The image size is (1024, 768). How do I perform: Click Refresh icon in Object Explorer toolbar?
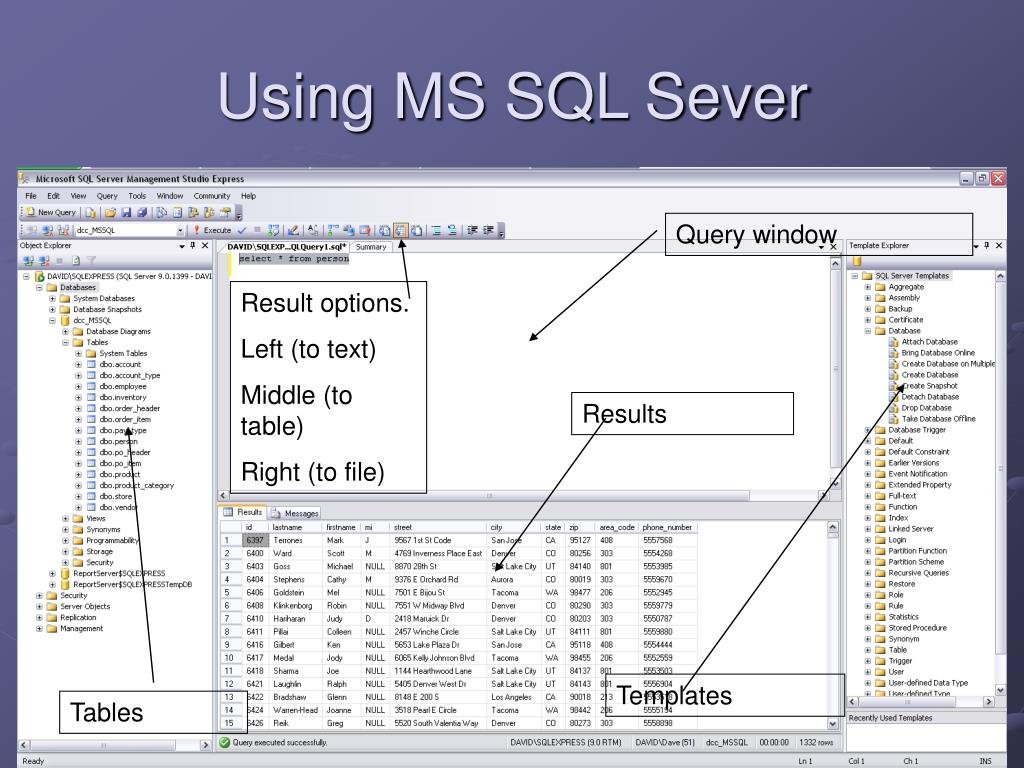pyautogui.click(x=76, y=261)
